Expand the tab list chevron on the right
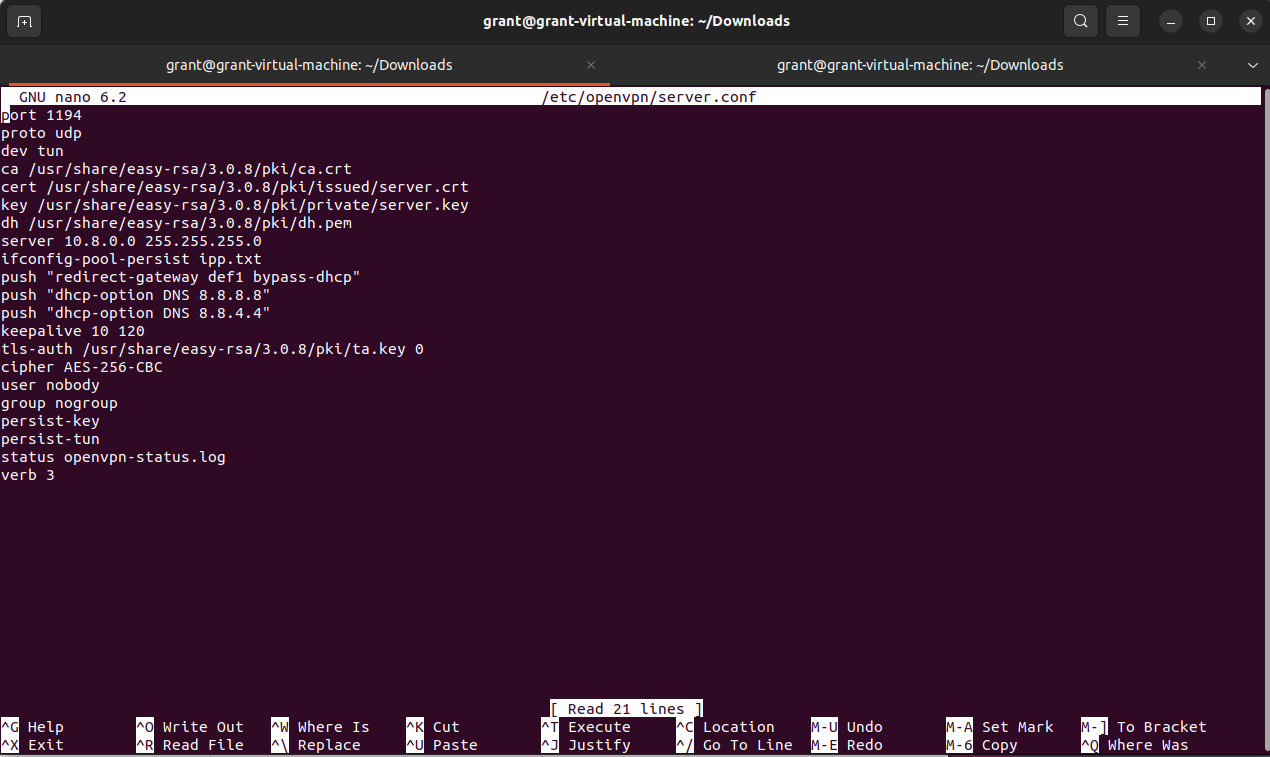The width and height of the screenshot is (1270, 757). click(1252, 64)
